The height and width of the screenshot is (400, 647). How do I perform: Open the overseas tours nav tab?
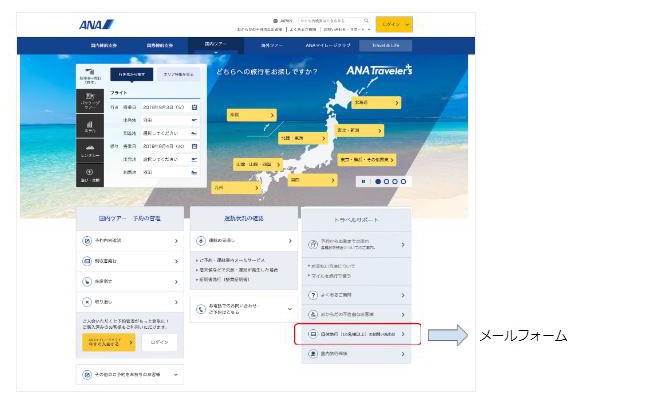[x=272, y=45]
